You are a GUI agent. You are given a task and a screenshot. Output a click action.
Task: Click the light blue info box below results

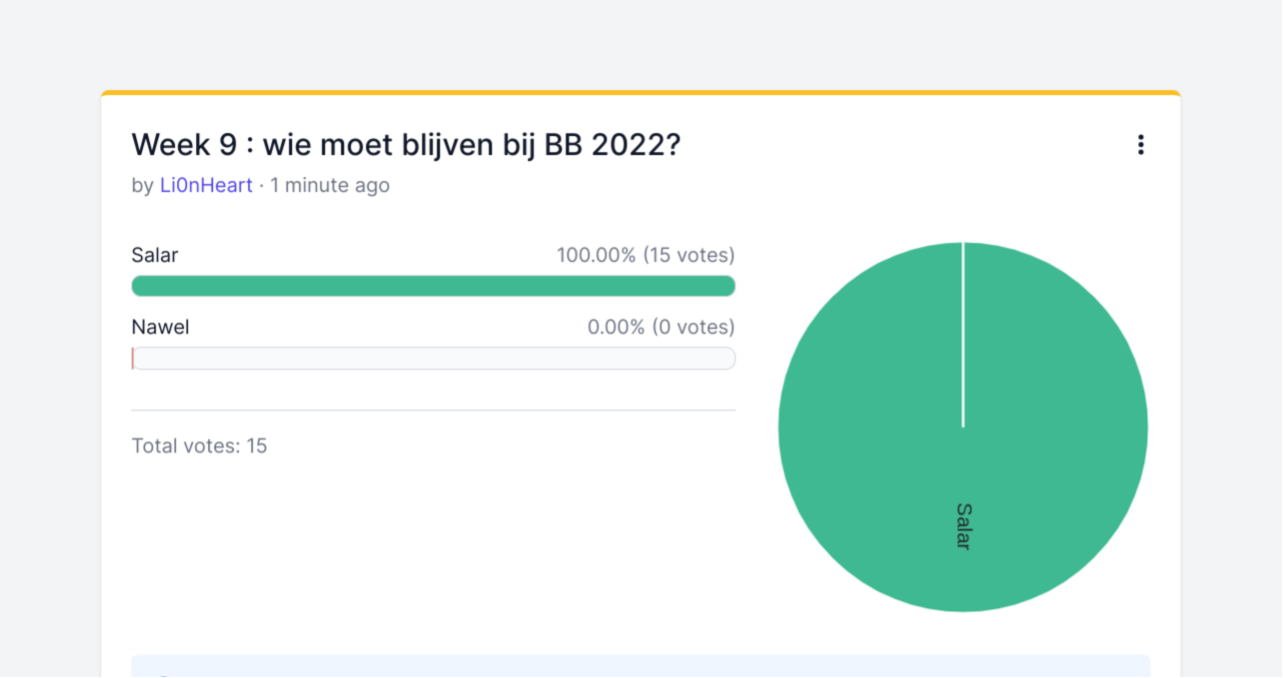pyautogui.click(x=641, y=667)
